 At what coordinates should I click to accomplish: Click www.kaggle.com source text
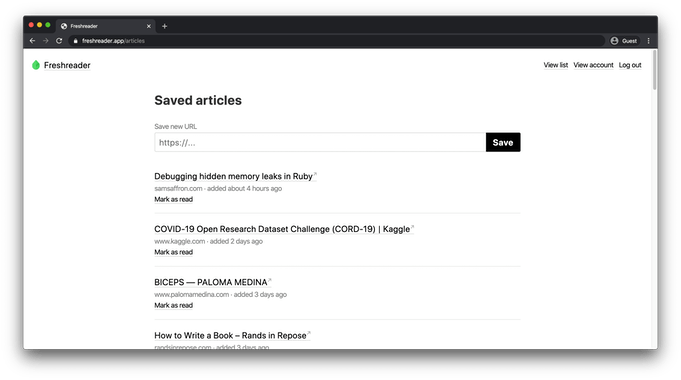[179, 241]
